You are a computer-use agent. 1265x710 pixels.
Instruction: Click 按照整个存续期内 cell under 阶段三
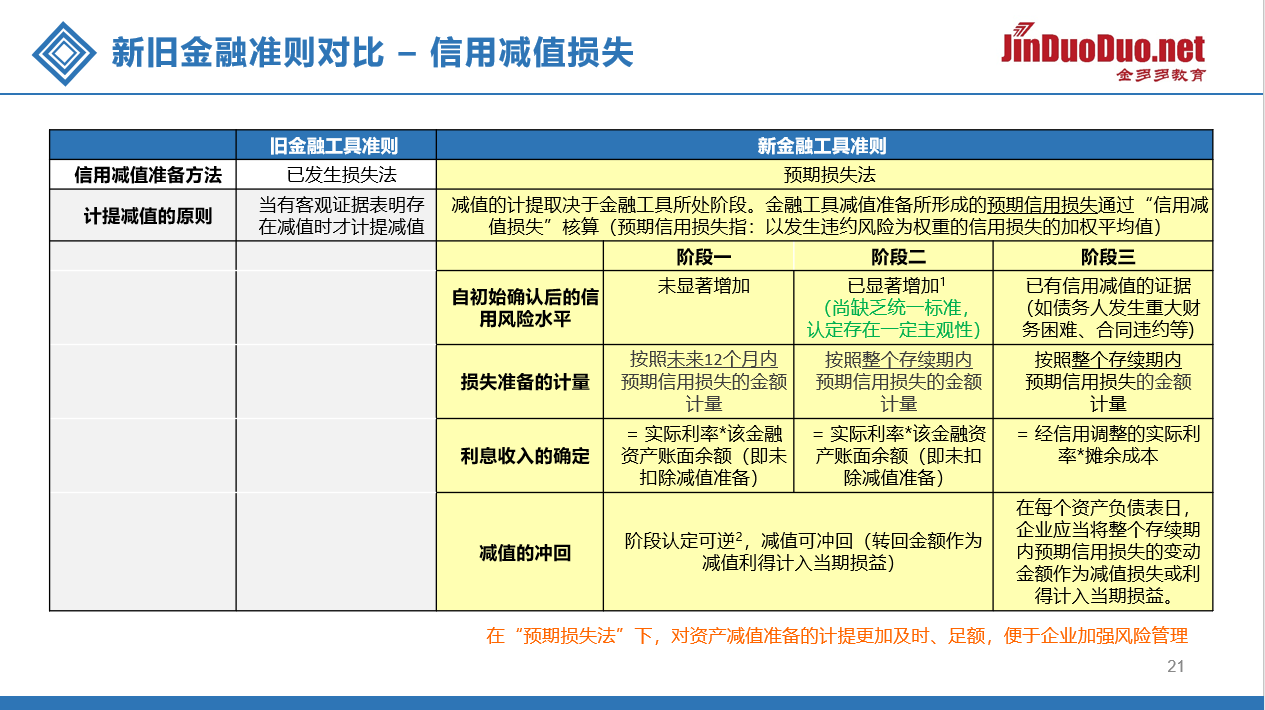coord(1102,382)
